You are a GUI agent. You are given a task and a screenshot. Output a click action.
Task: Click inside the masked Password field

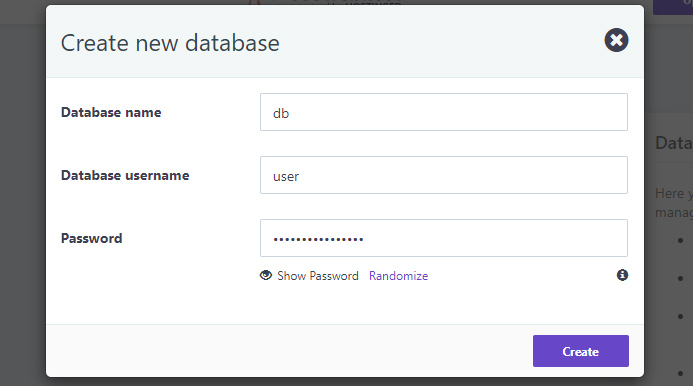(444, 238)
